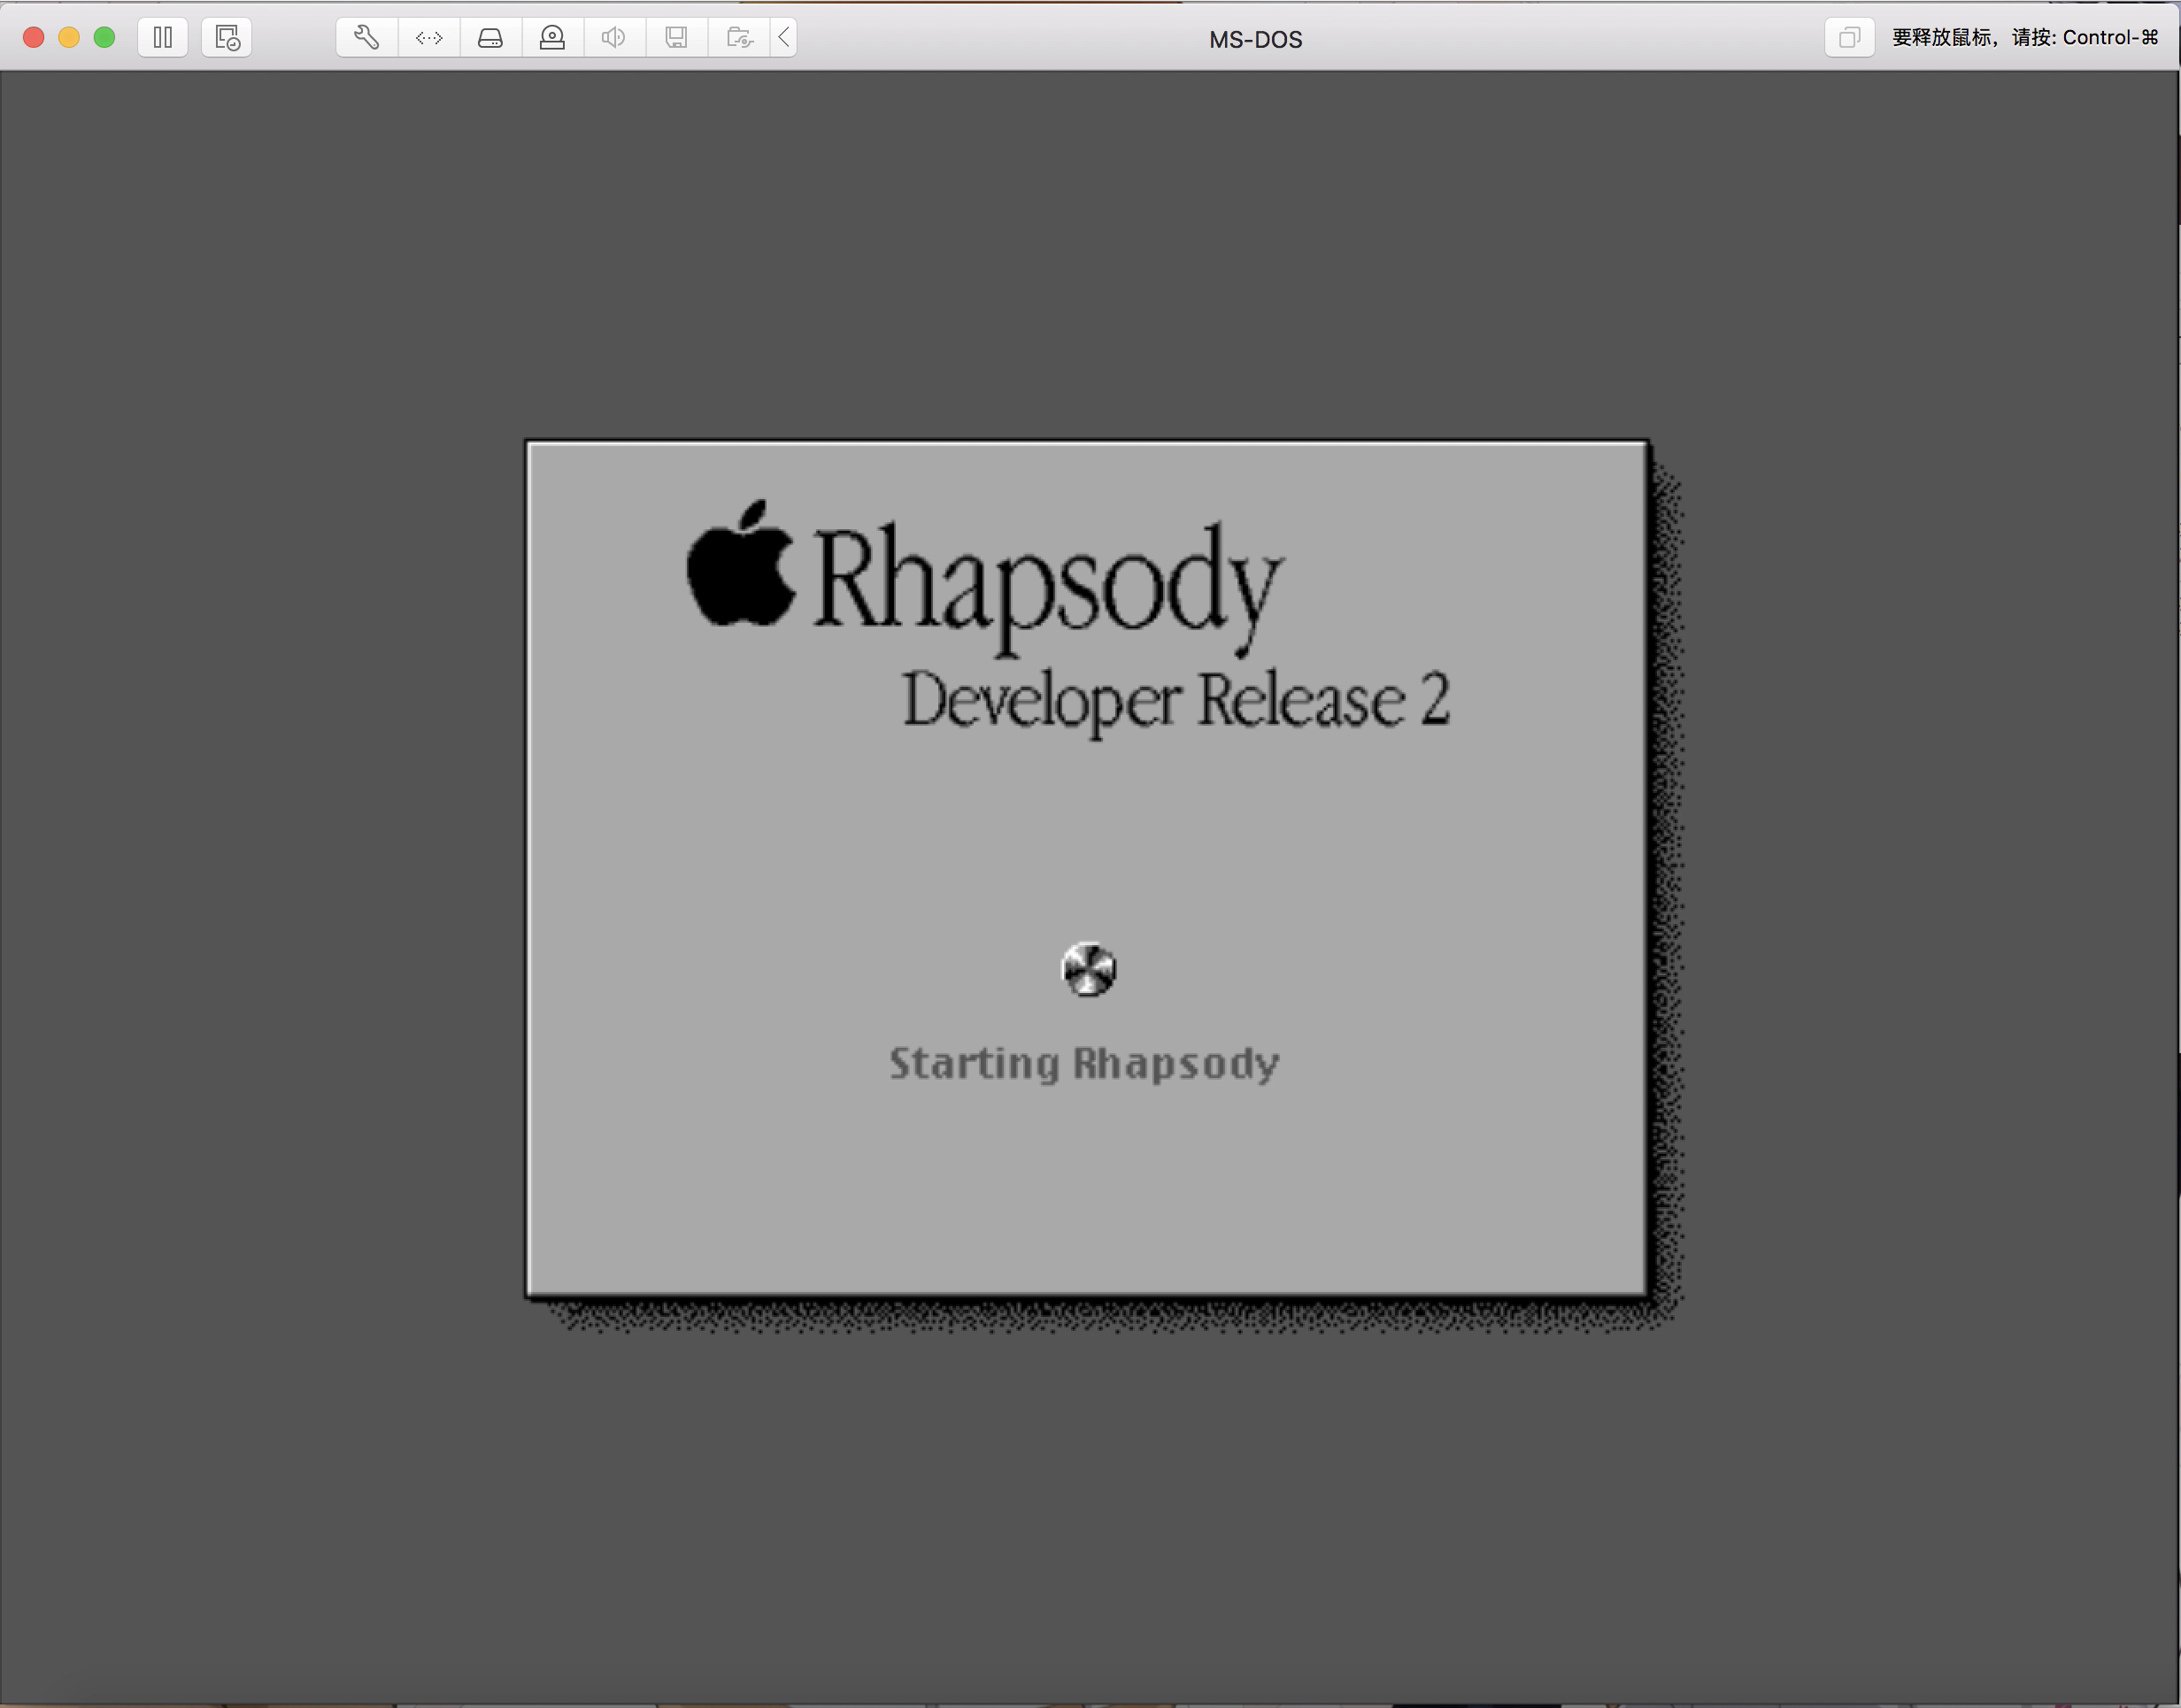Image resolution: width=2181 pixels, height=1708 pixels.
Task: Click the Apple logo on splash
Action: pyautogui.click(x=741, y=563)
